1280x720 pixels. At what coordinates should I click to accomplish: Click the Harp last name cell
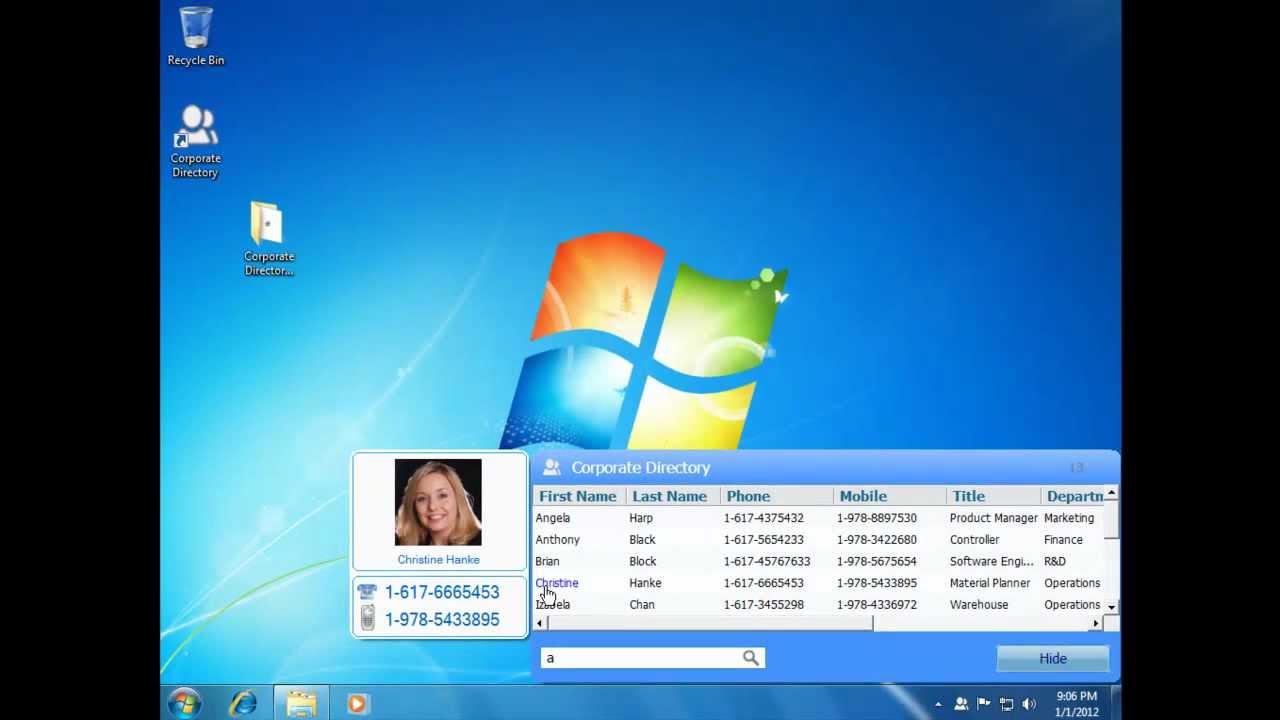pos(641,518)
